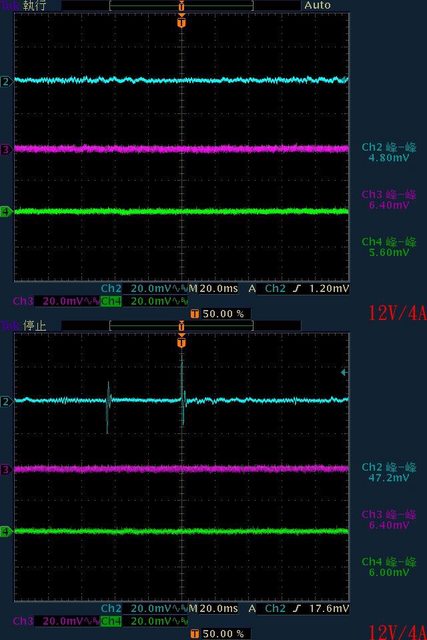Viewport: 427px width, 640px height.
Task: Click the red 12V/4A label below 5.60mV
Action: point(397,313)
